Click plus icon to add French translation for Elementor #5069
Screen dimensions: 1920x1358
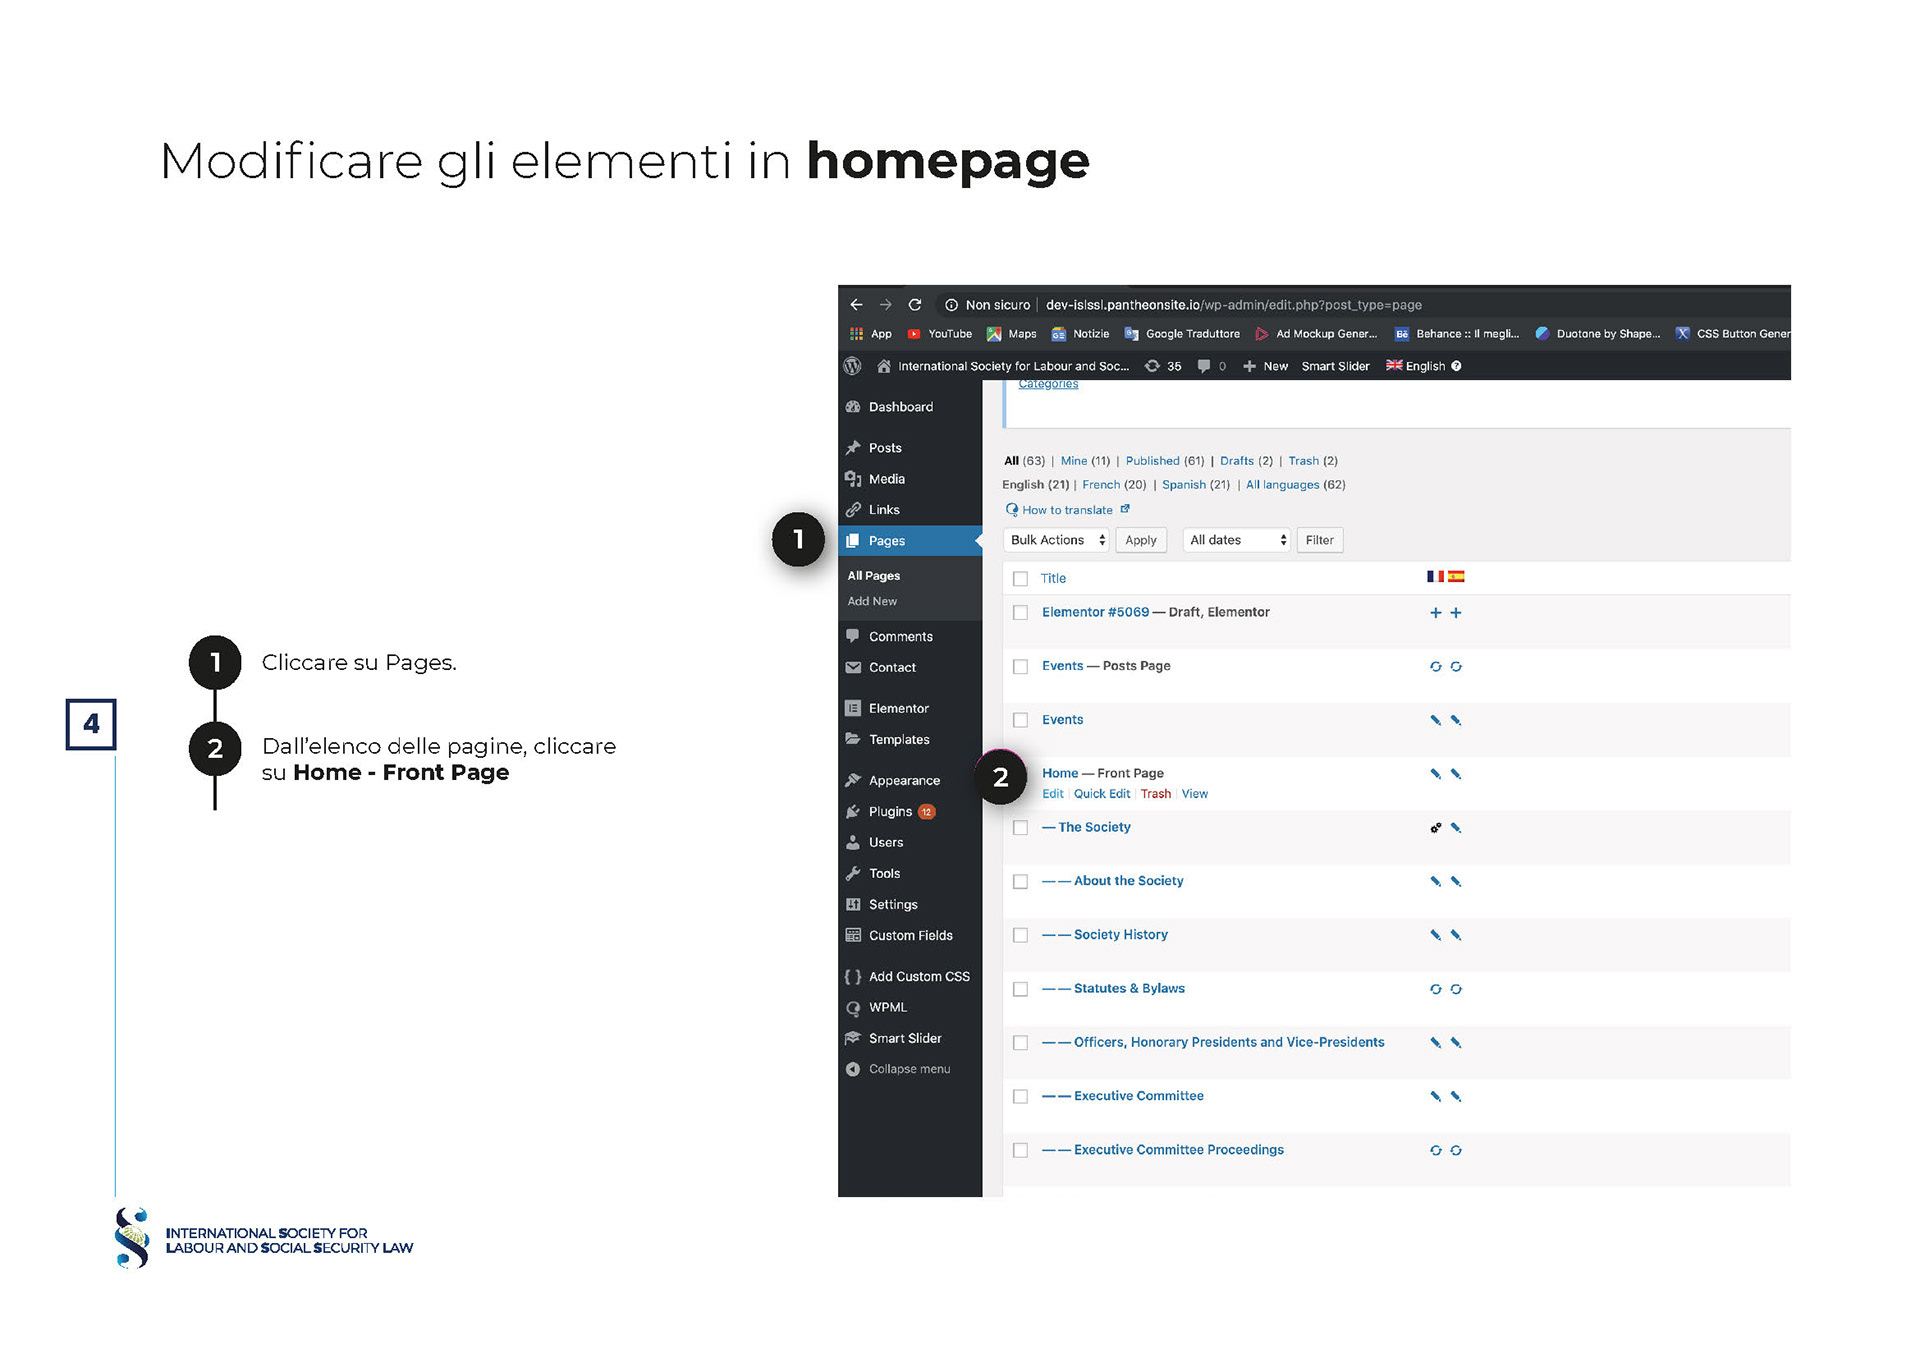tap(1435, 613)
